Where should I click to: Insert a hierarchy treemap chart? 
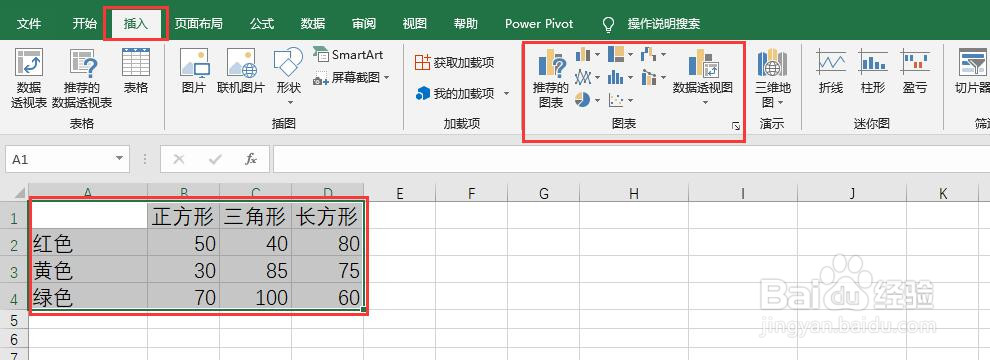(616, 54)
